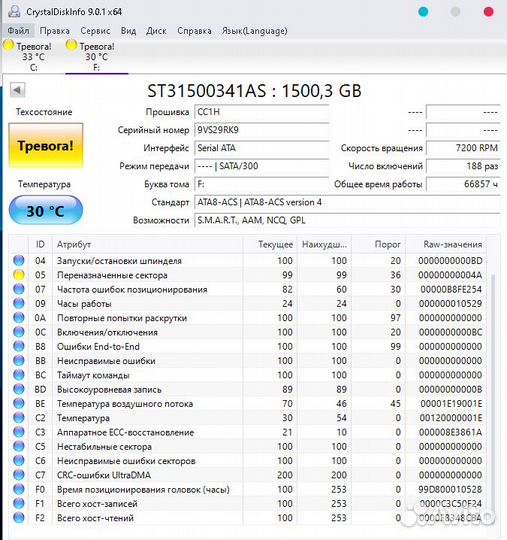Click the power-on count 188 раз field
This screenshot has width=507, height=540.
click(x=463, y=166)
